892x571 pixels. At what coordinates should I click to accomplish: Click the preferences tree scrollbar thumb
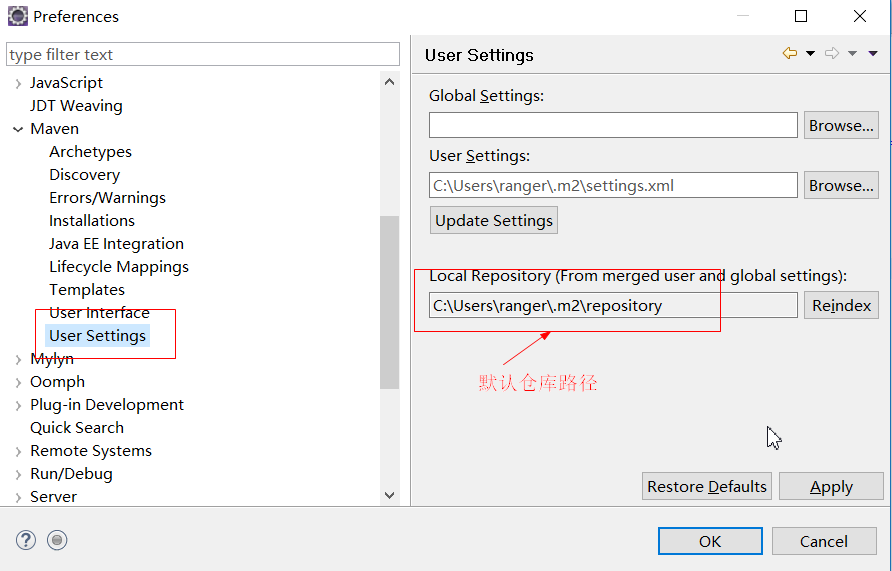point(390,302)
